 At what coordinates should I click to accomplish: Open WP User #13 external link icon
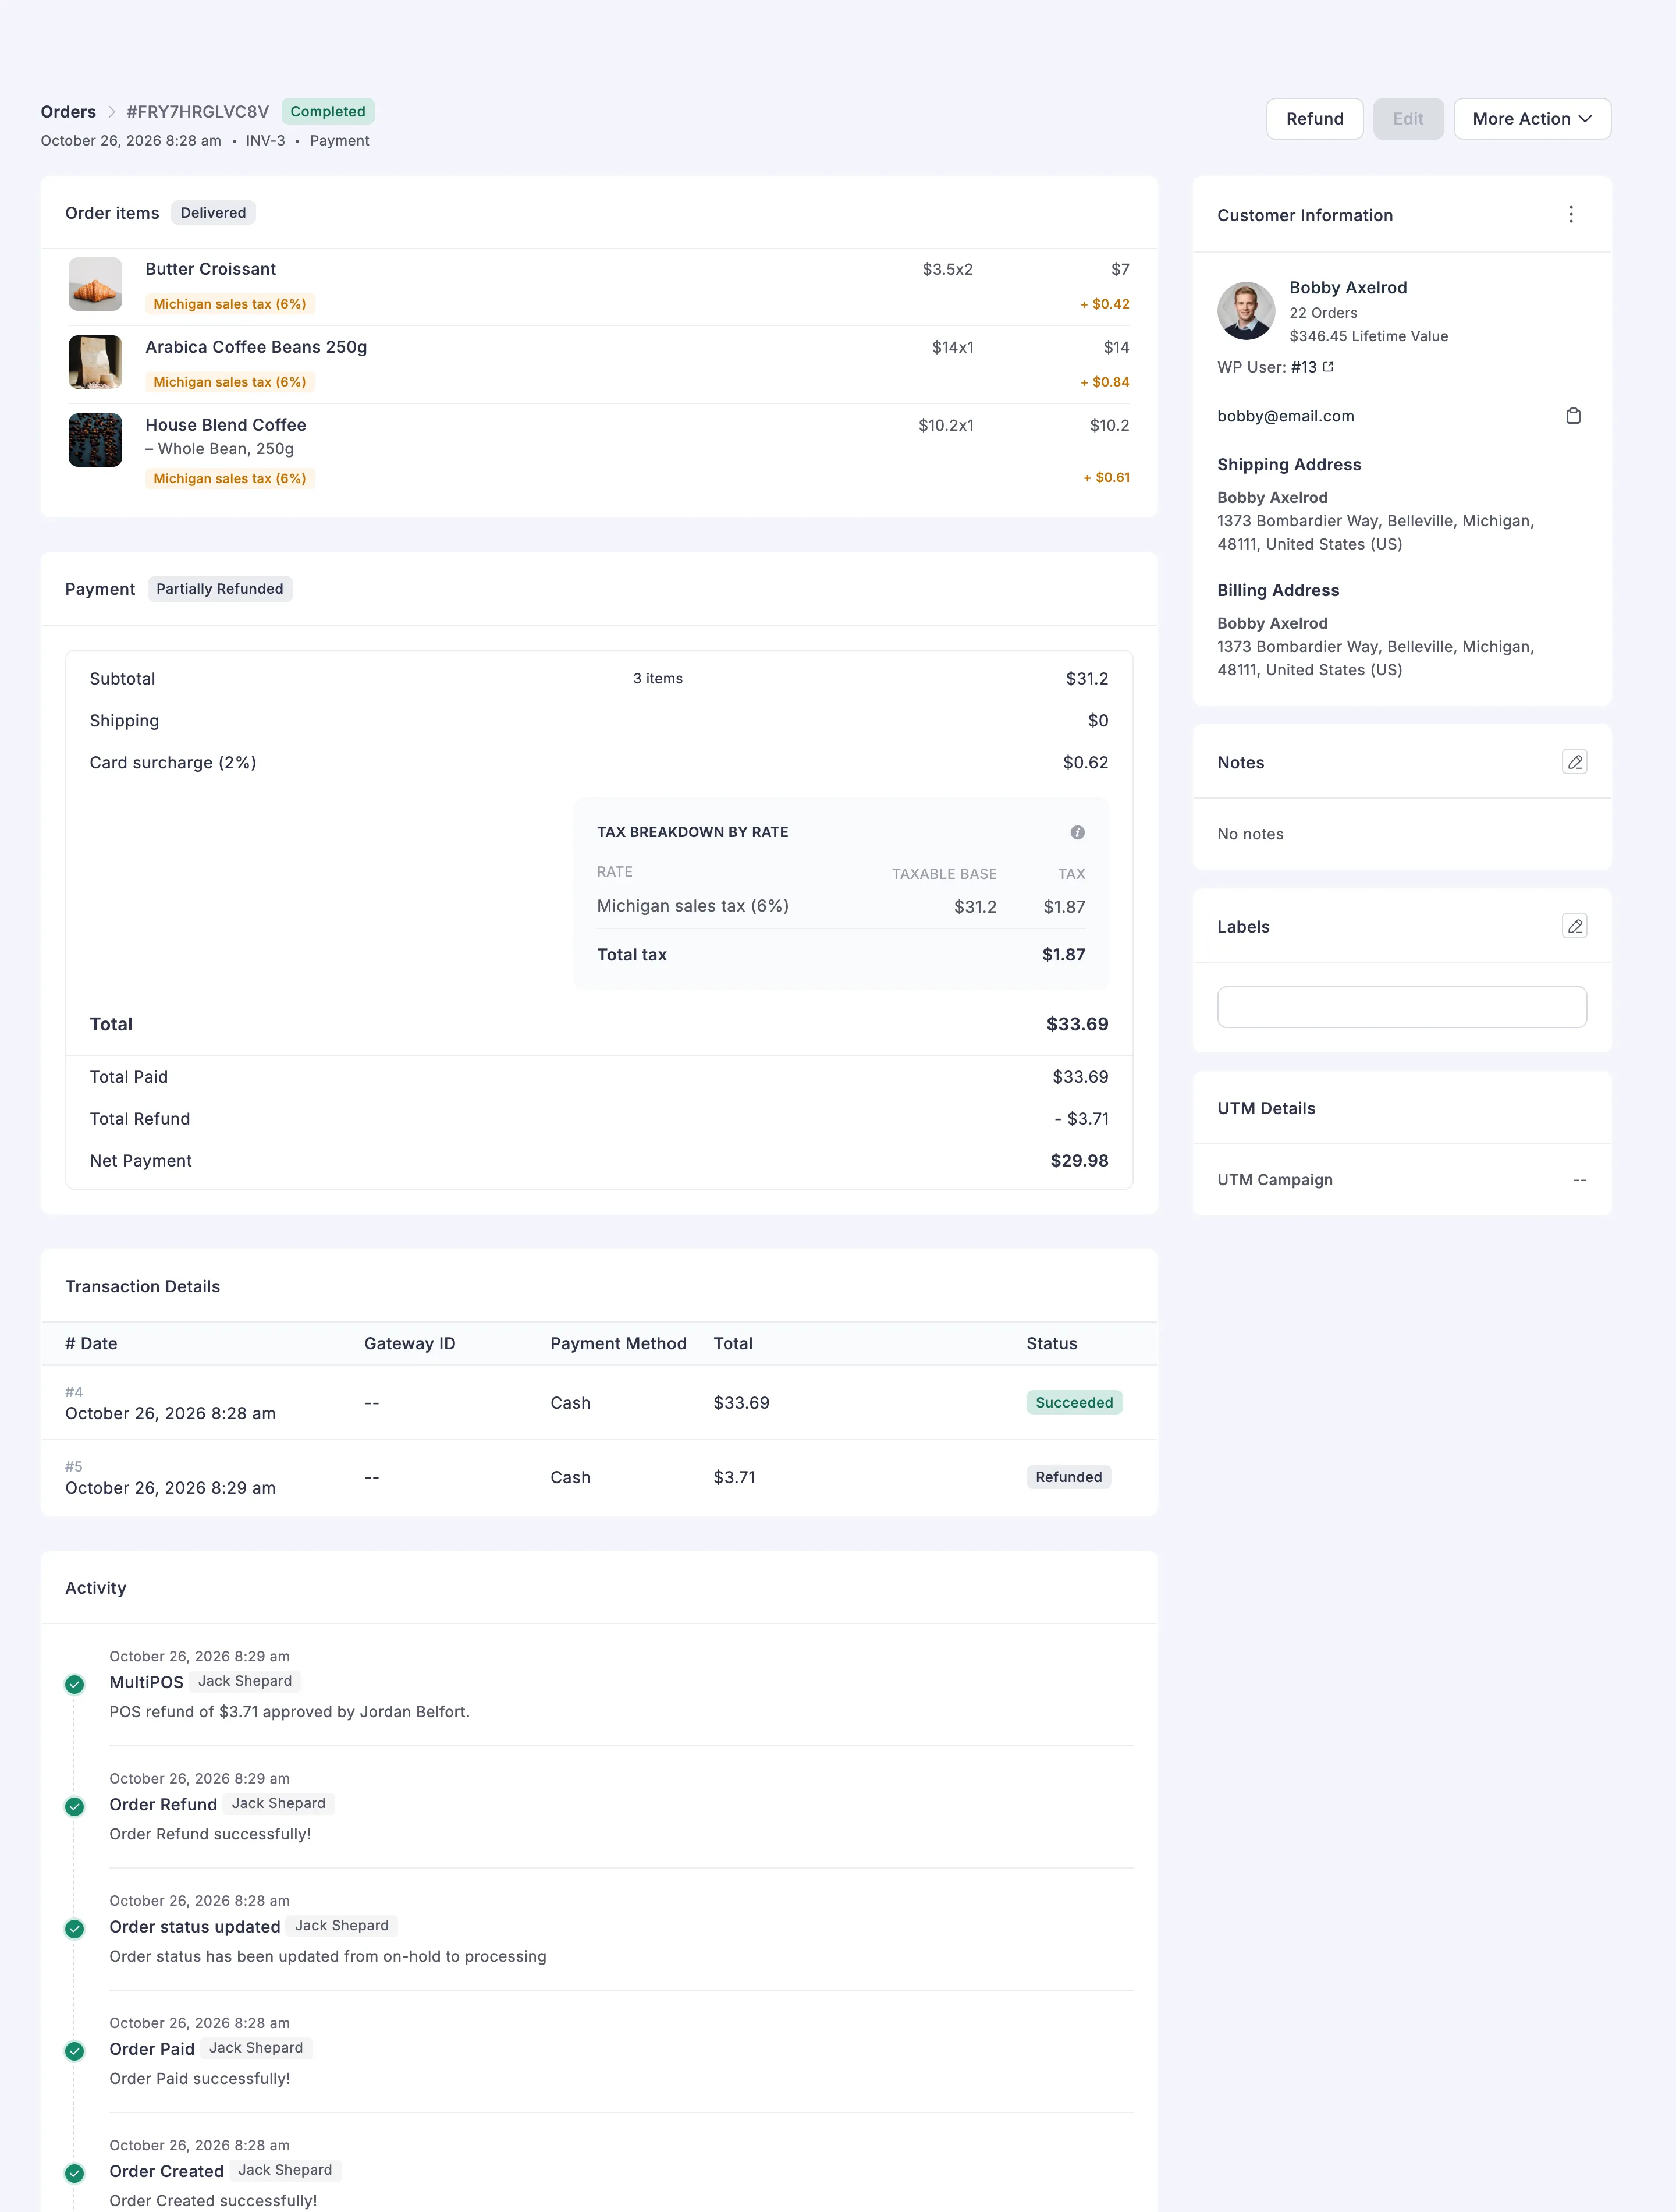point(1328,367)
